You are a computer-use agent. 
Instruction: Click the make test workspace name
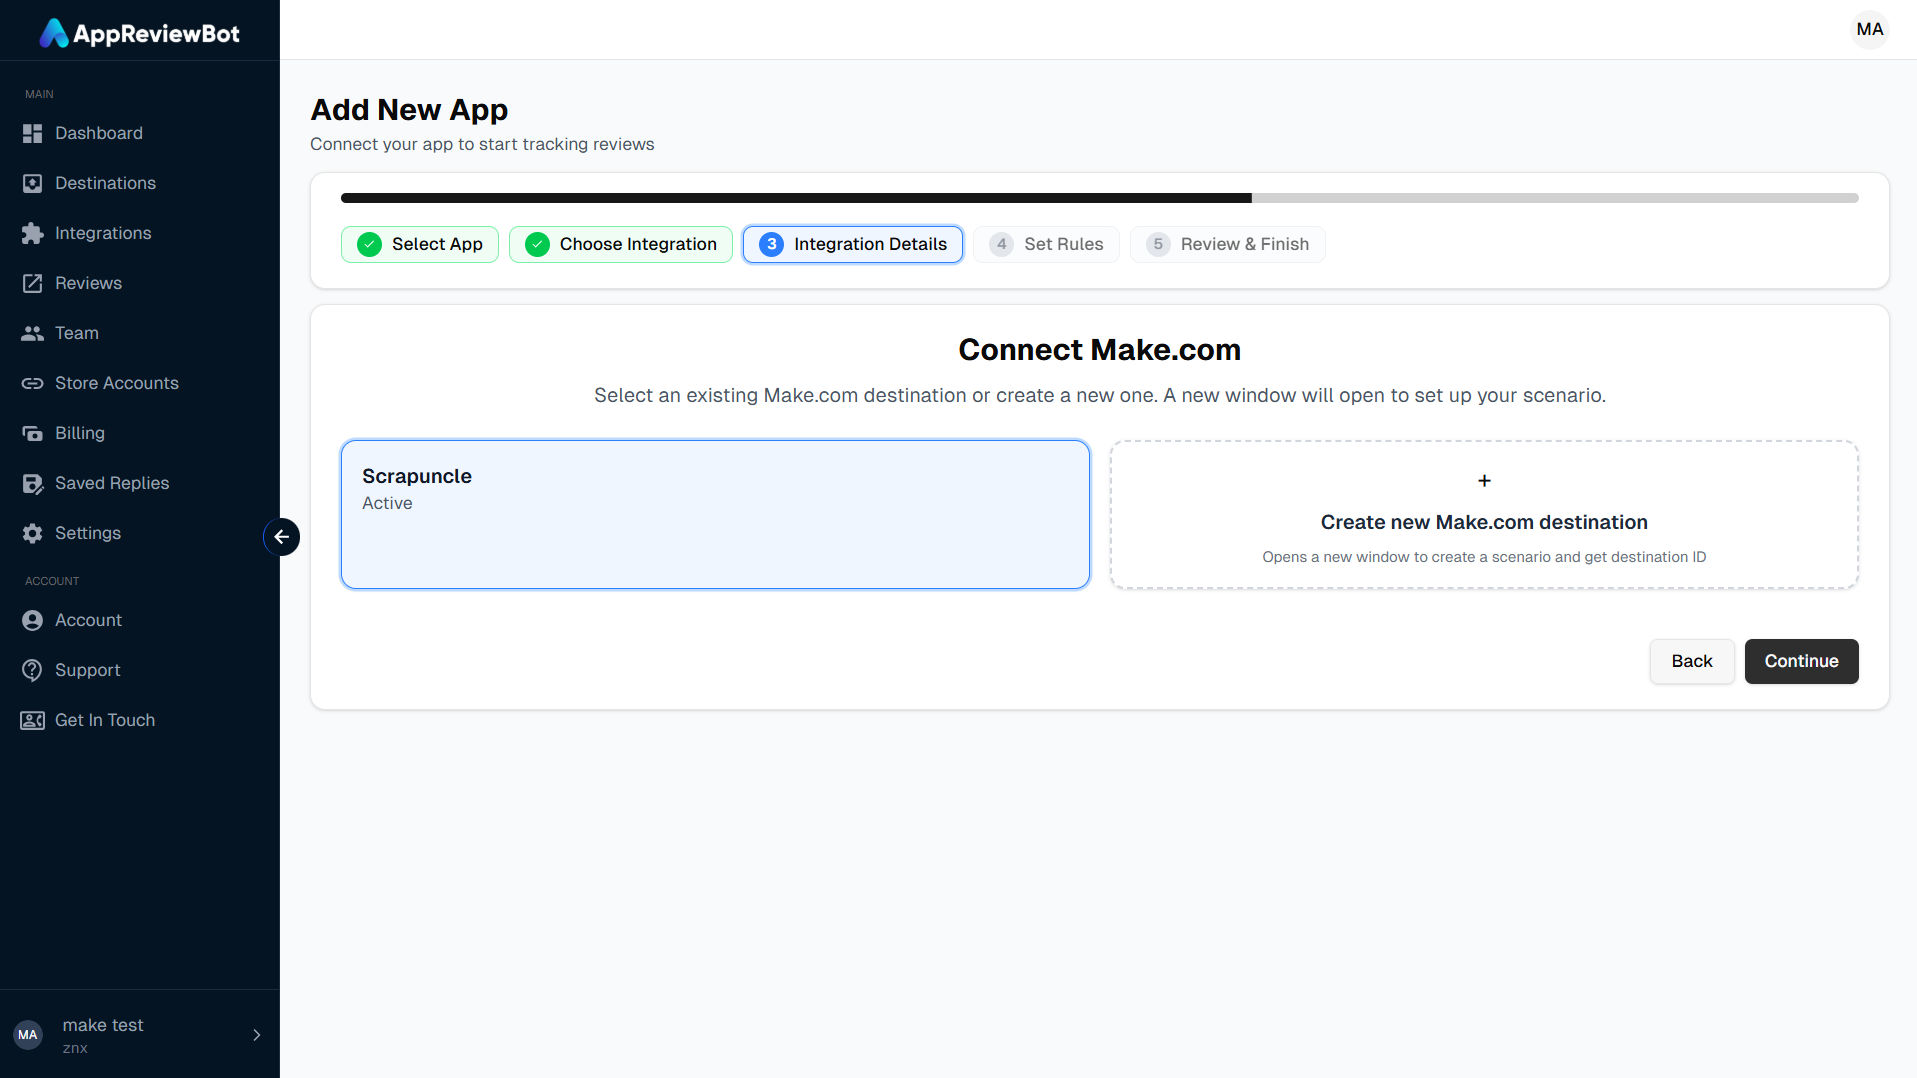pyautogui.click(x=103, y=1025)
